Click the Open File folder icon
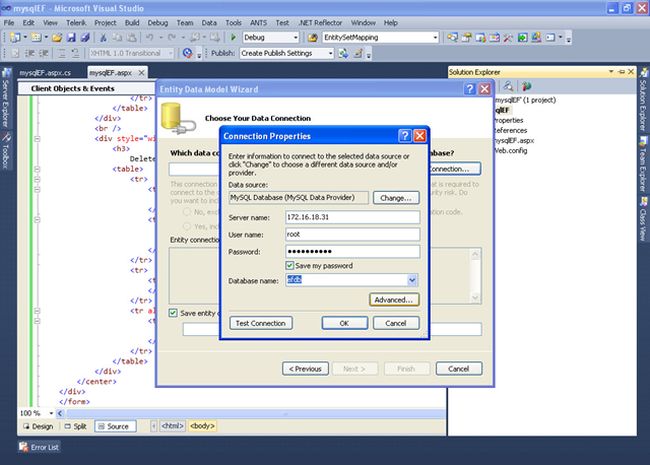 point(57,38)
